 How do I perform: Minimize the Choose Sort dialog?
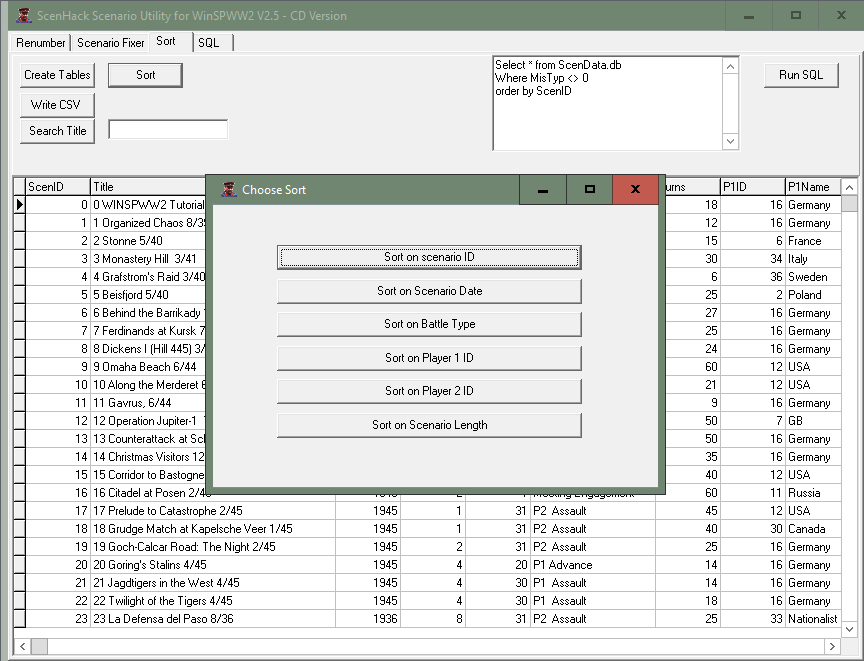tap(543, 190)
